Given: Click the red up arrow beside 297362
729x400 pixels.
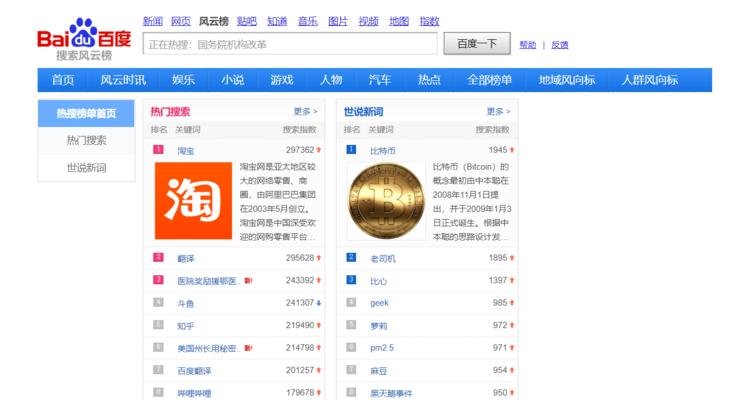Looking at the screenshot, I should click(319, 150).
